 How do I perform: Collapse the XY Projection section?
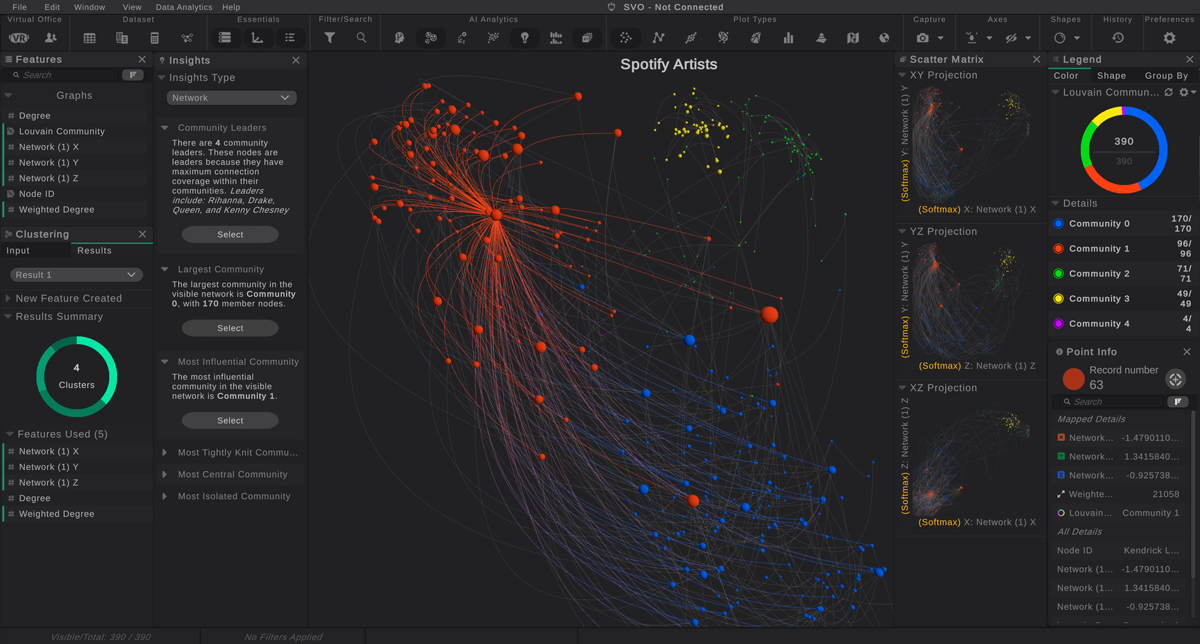(902, 76)
